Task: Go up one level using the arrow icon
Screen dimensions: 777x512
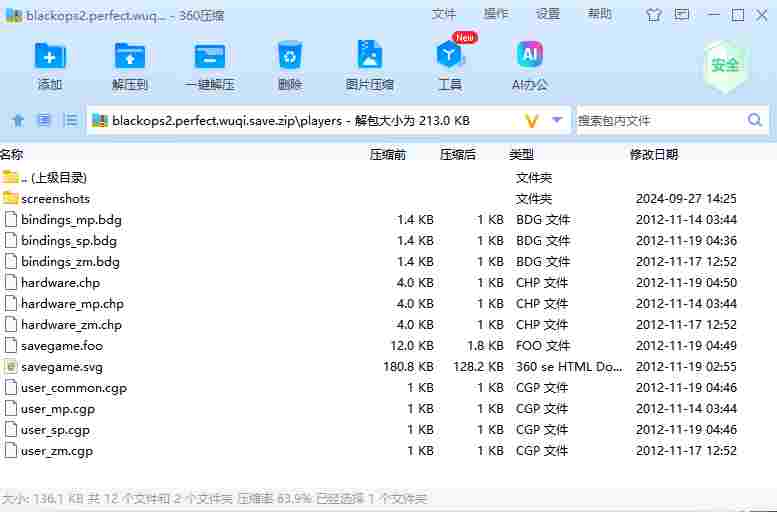Action: [x=18, y=120]
